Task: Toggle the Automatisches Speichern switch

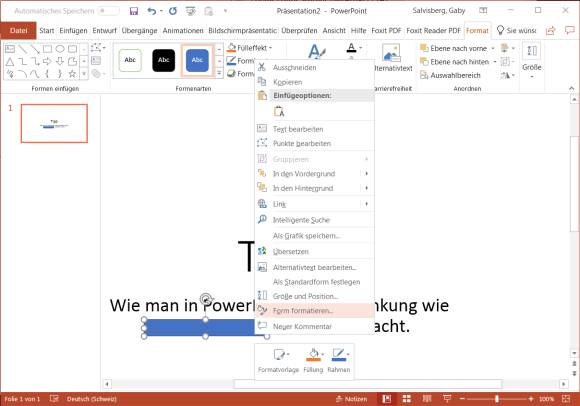Action: (x=109, y=11)
